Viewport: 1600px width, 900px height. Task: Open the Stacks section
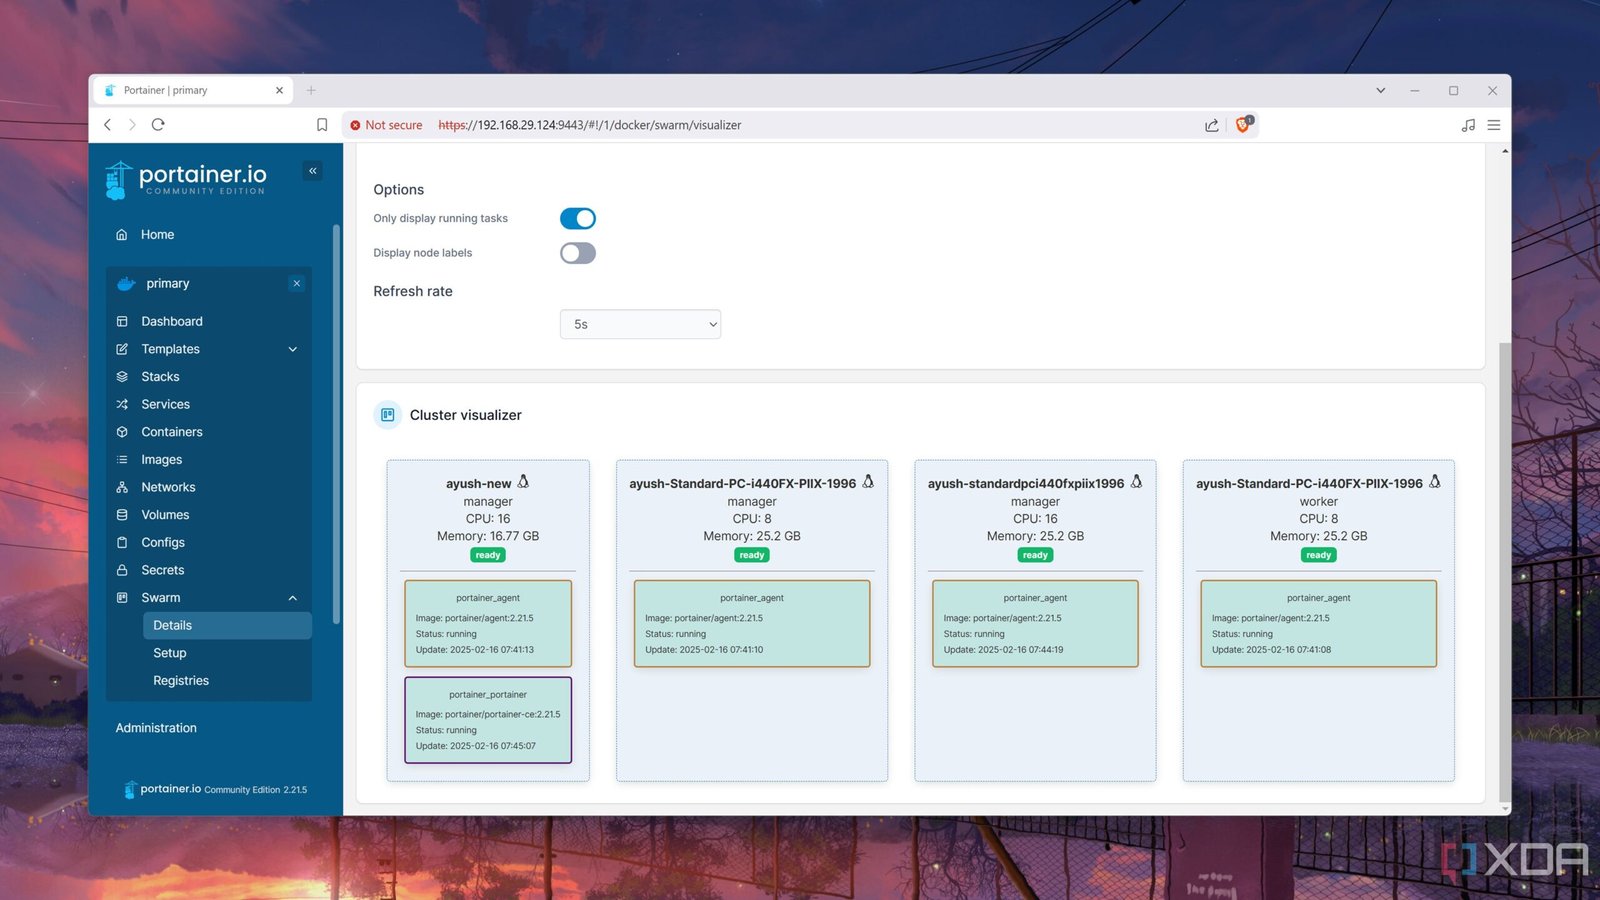pyautogui.click(x=160, y=376)
